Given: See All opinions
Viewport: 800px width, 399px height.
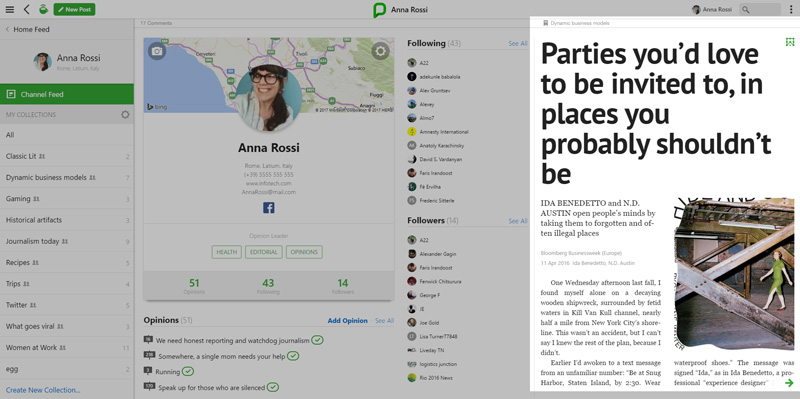Looking at the screenshot, I should 384,321.
